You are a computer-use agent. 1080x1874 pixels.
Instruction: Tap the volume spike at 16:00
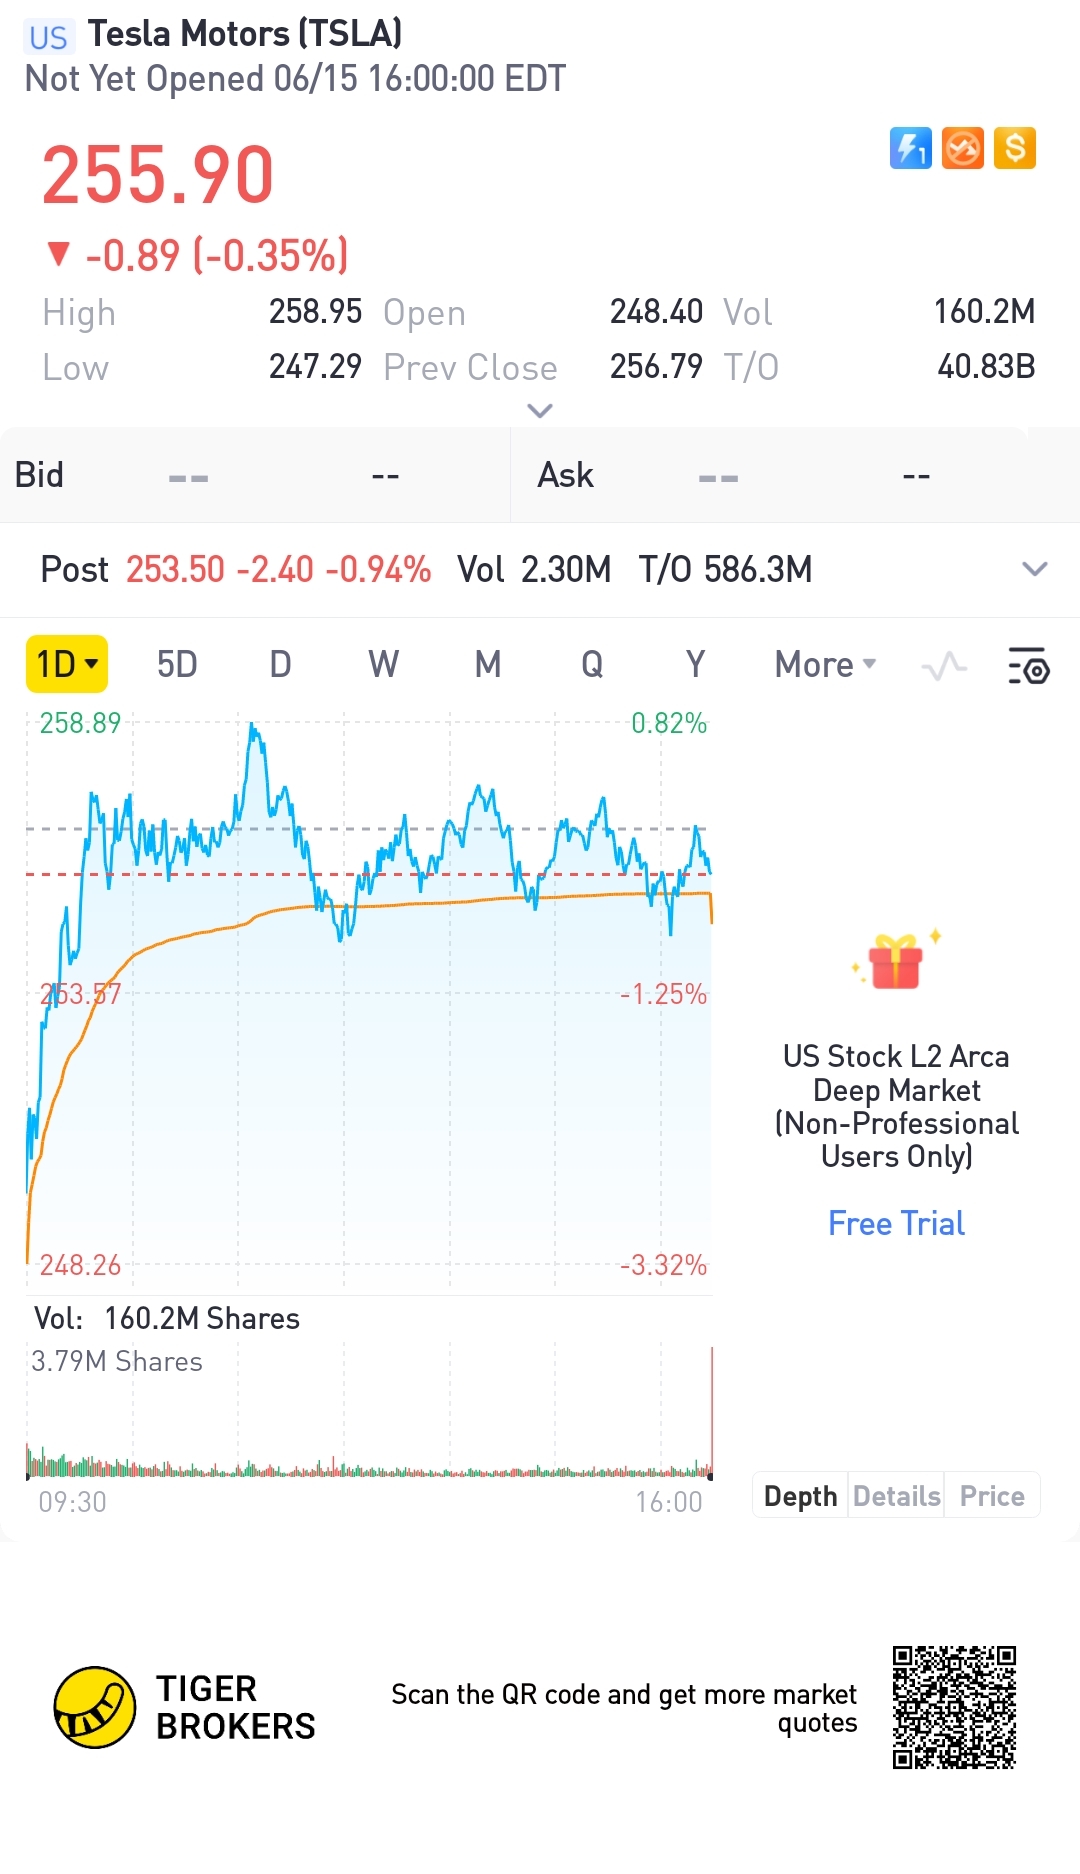(x=712, y=1410)
